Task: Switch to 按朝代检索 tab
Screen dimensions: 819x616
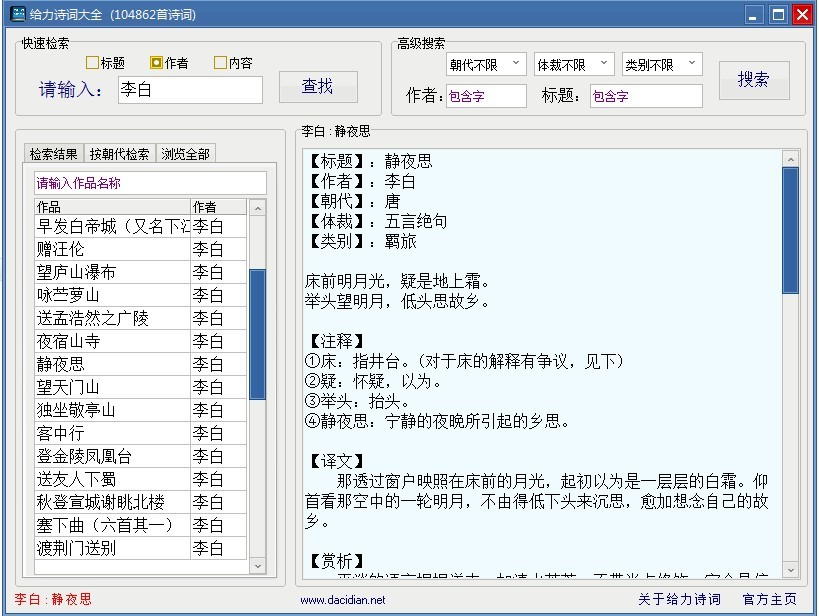Action: [119, 154]
